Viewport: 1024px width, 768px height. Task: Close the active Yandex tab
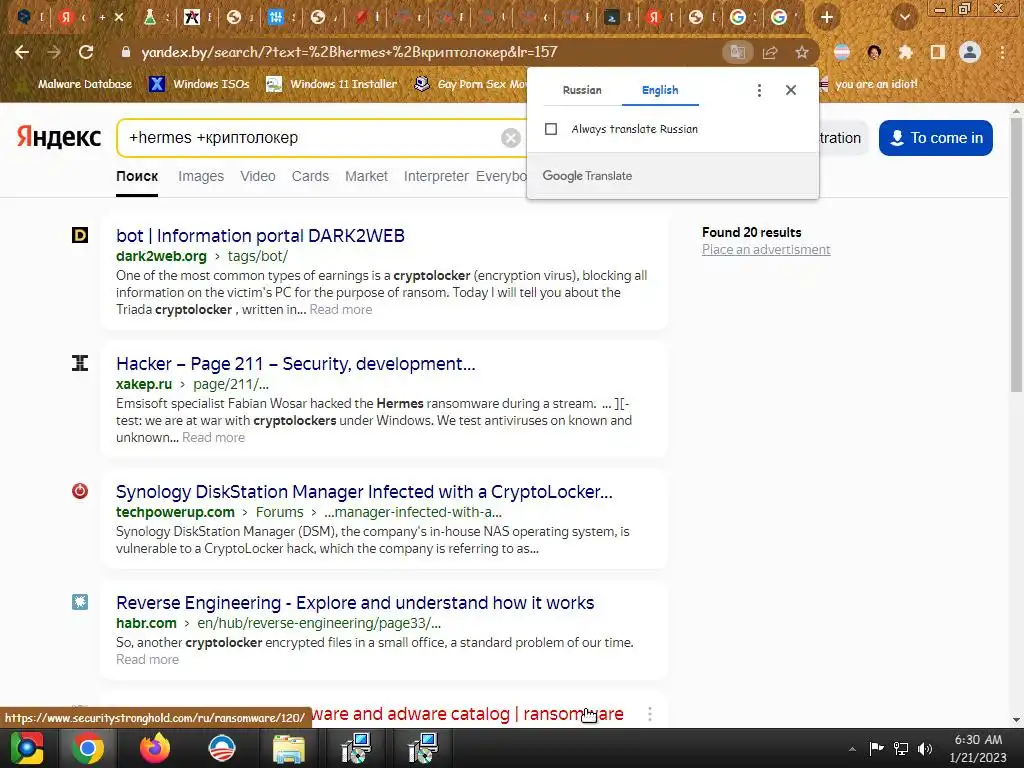pyautogui.click(x=119, y=17)
